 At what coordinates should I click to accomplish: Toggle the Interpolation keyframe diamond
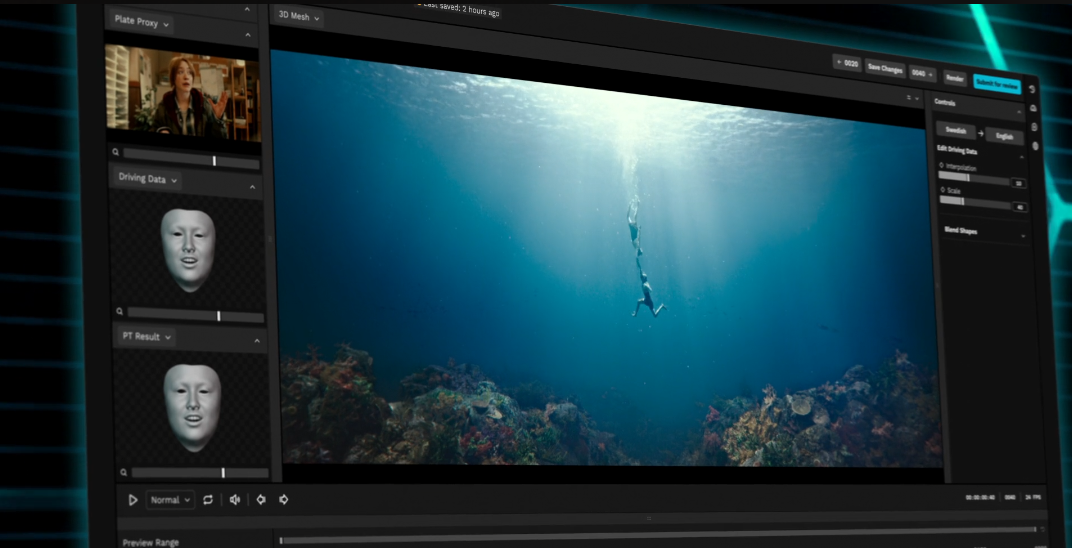click(941, 165)
